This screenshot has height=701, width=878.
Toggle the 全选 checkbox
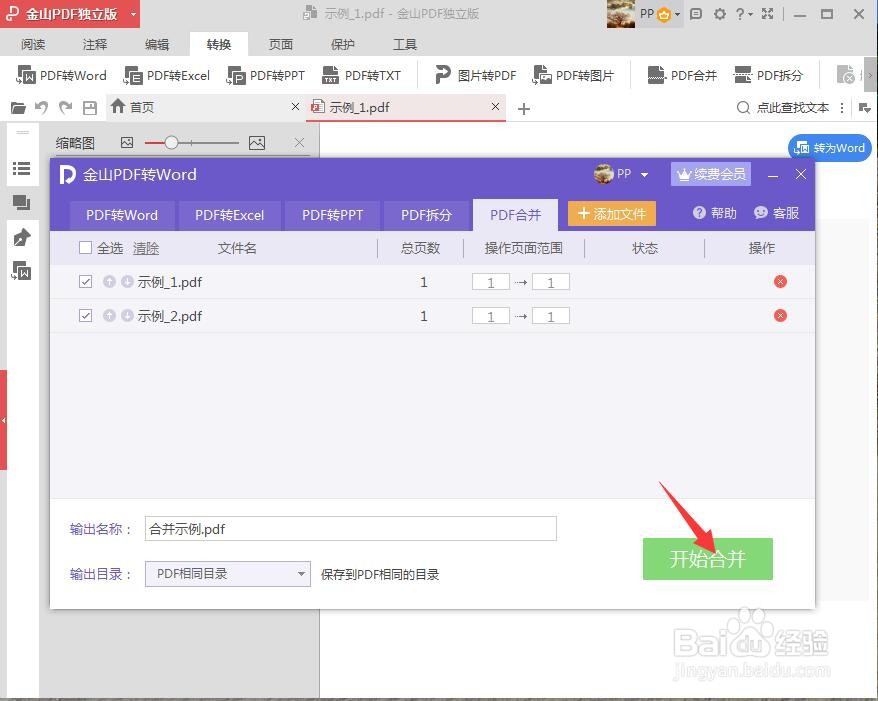pyautogui.click(x=86, y=247)
